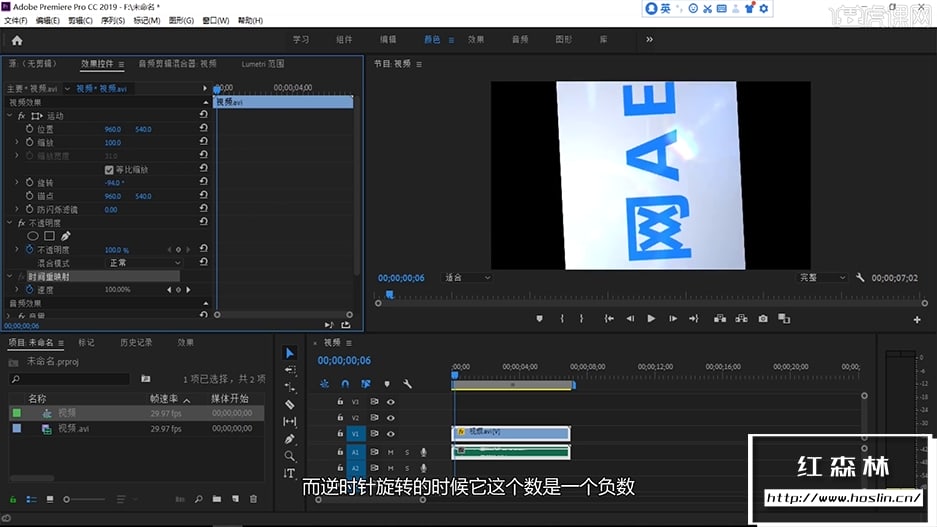Toggle the 等比缩放 uniform scale checkbox
The width and height of the screenshot is (937, 527).
pos(109,170)
